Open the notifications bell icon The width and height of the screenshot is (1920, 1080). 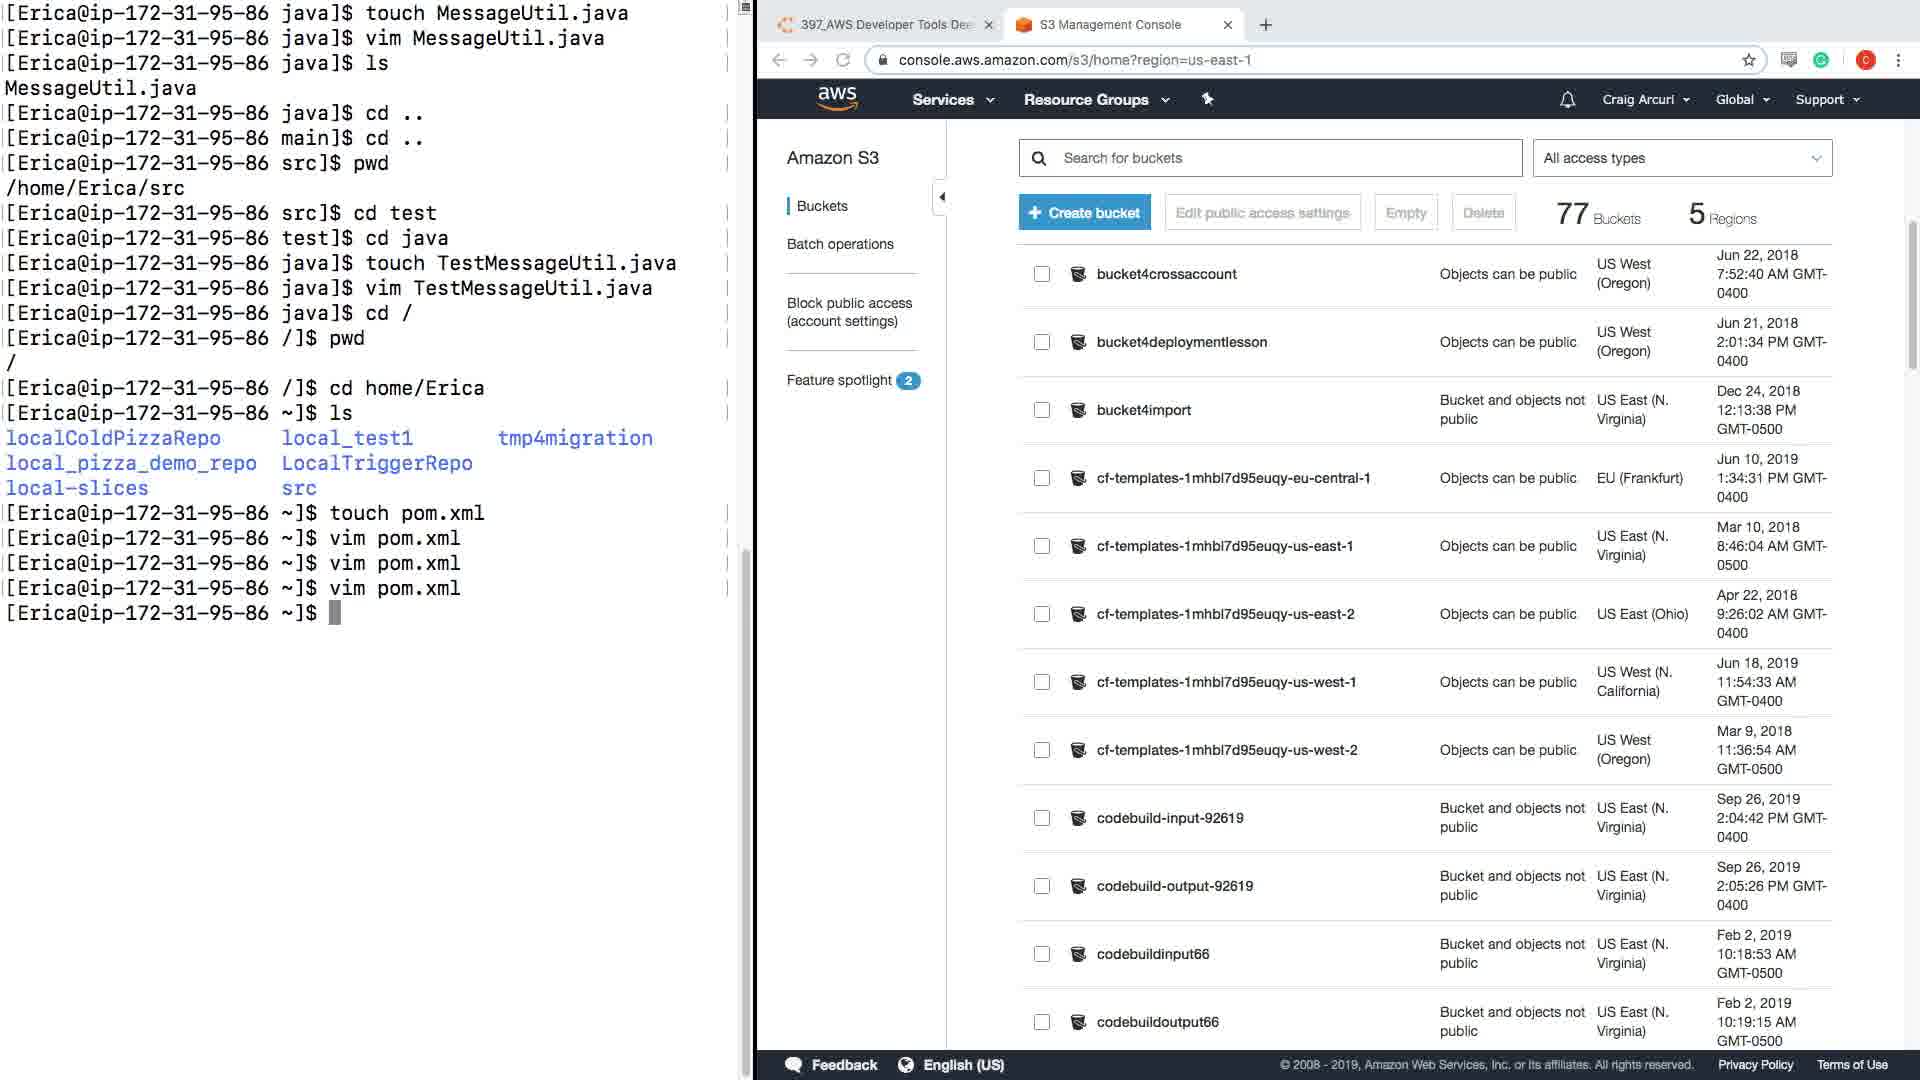(x=1567, y=99)
